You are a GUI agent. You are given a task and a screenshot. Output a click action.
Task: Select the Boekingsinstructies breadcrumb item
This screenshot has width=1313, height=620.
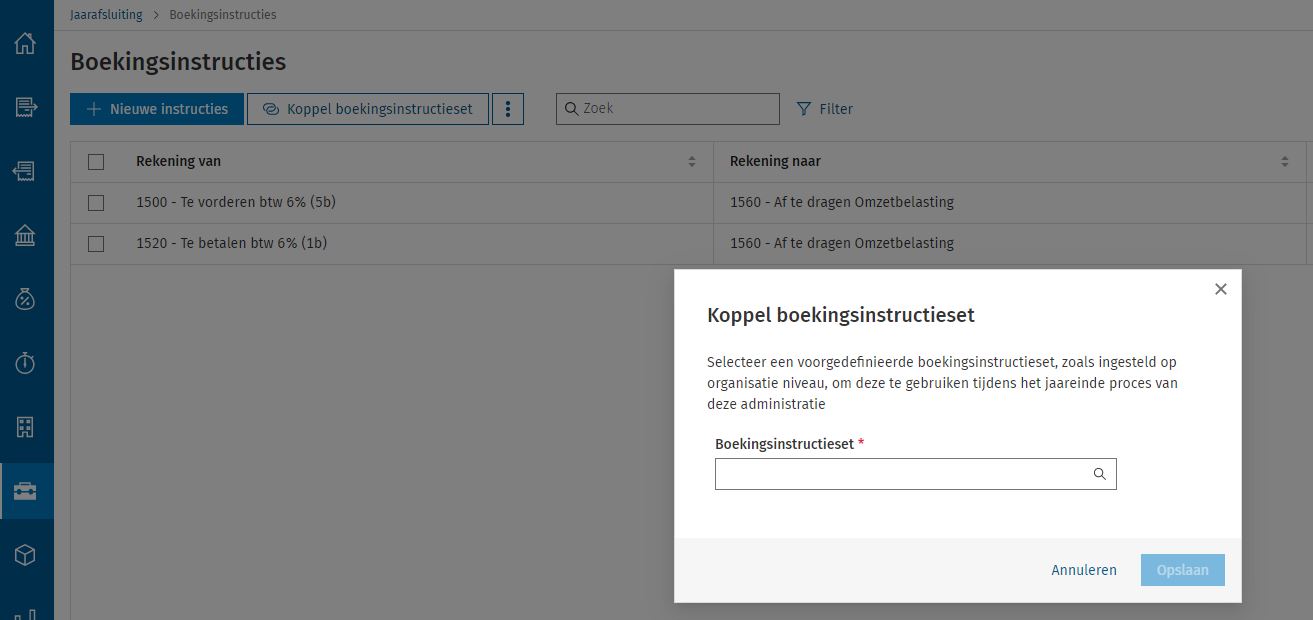point(222,14)
